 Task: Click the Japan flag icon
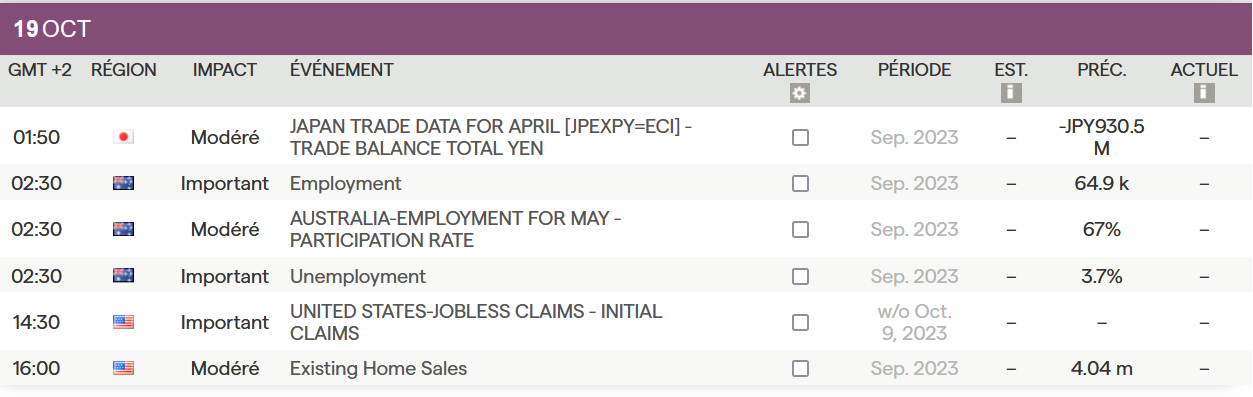[124, 137]
